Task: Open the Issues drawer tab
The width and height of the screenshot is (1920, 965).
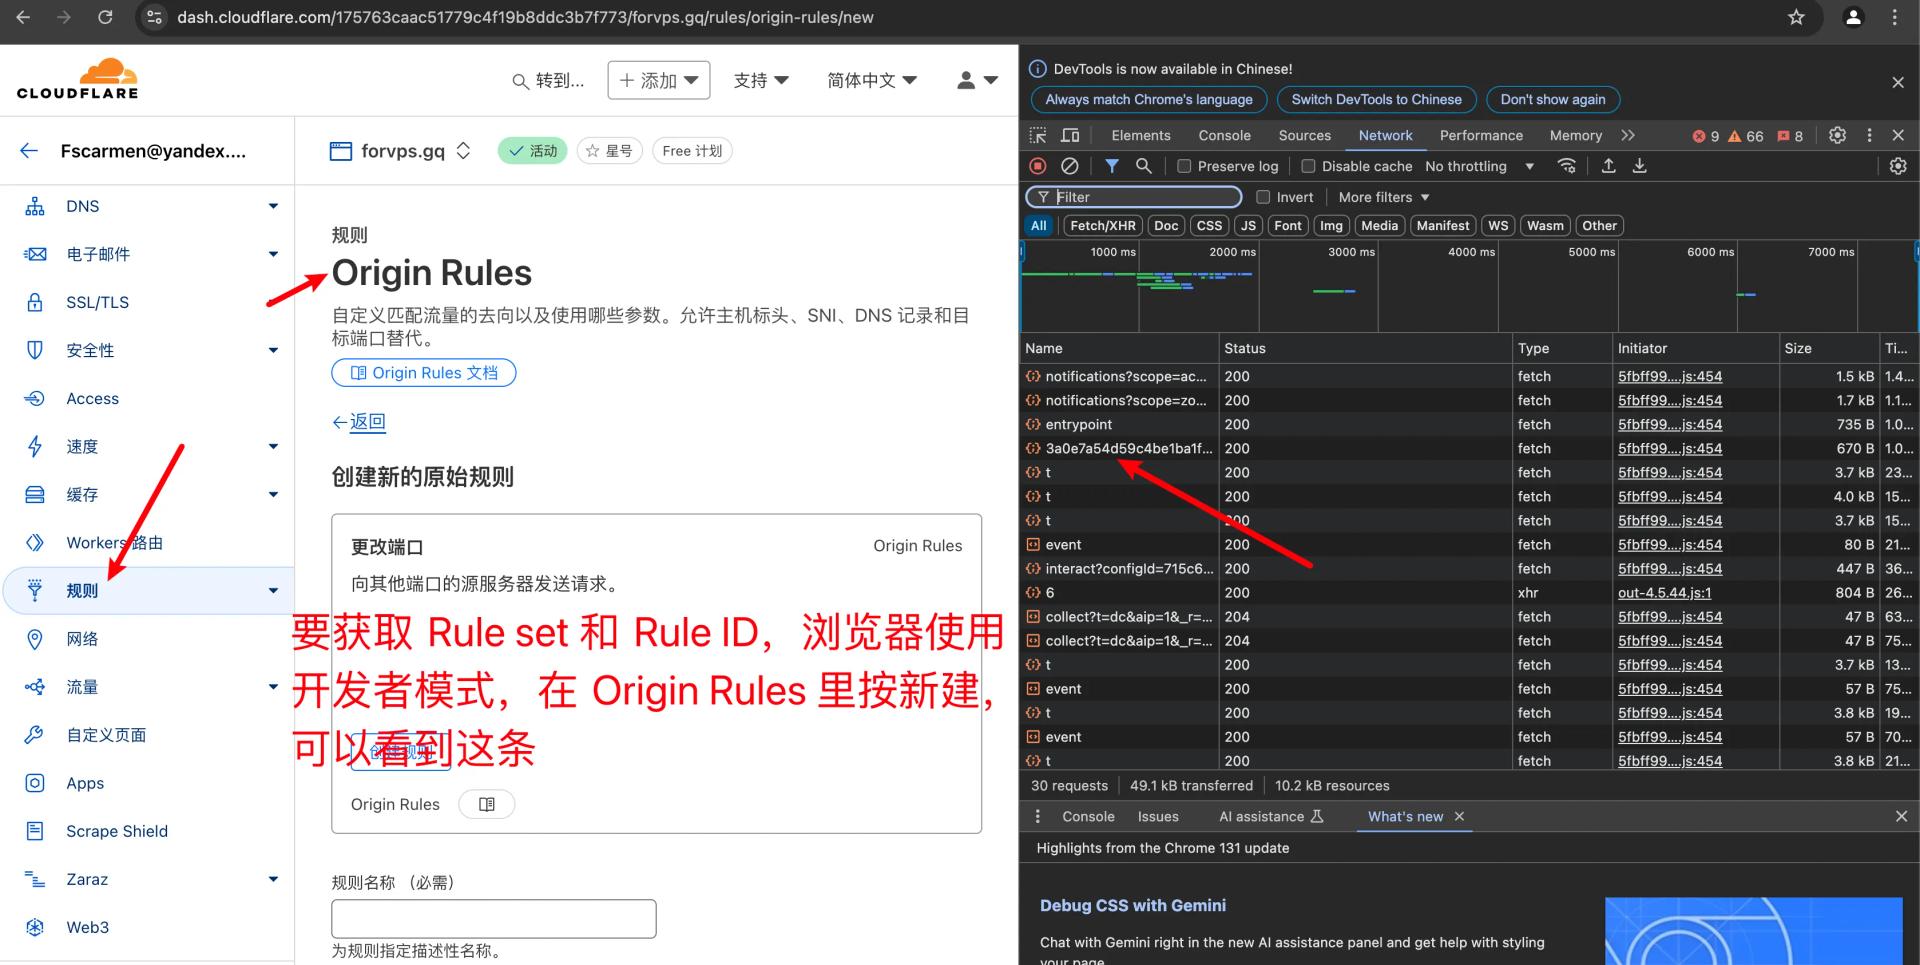Action: [x=1158, y=817]
